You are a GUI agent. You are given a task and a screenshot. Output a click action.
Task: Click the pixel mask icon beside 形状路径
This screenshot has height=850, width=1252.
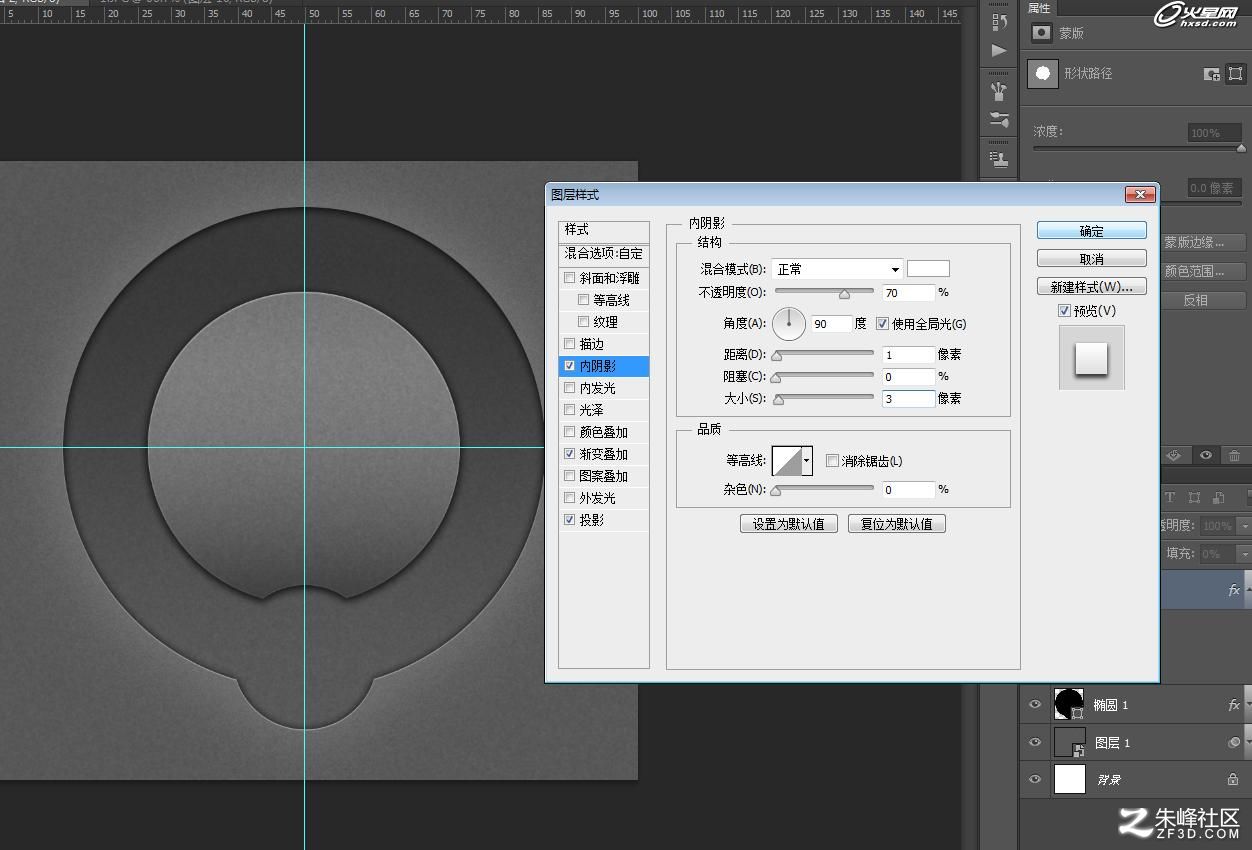pyautogui.click(x=1211, y=74)
